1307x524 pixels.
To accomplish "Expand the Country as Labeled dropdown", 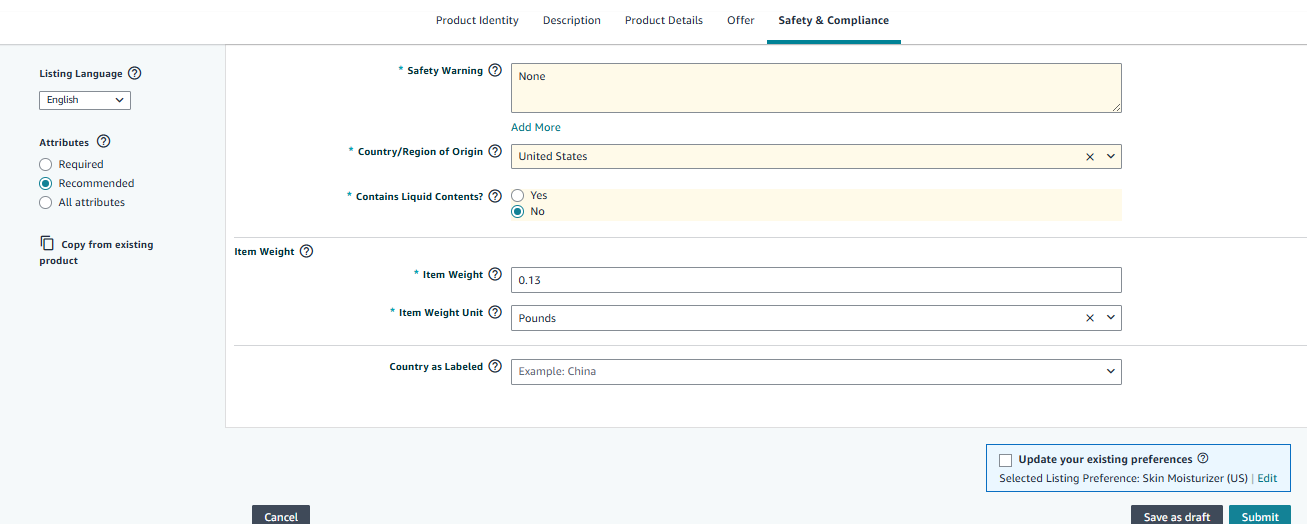I will pos(1110,372).
